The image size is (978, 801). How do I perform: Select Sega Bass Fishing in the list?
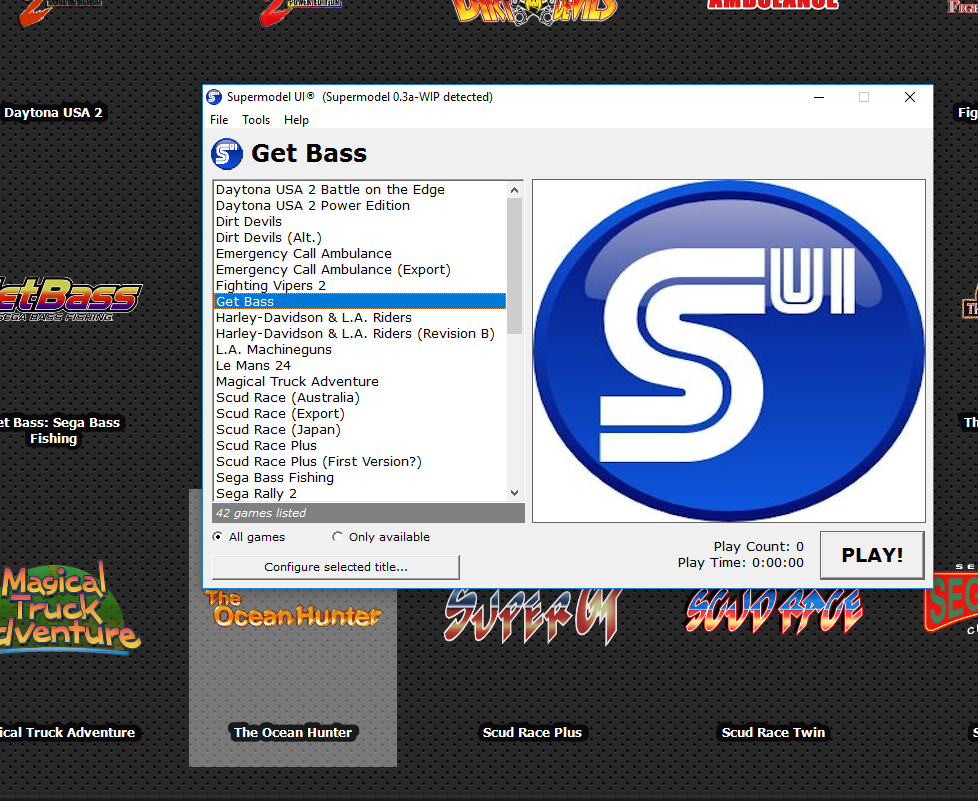[x=360, y=478]
